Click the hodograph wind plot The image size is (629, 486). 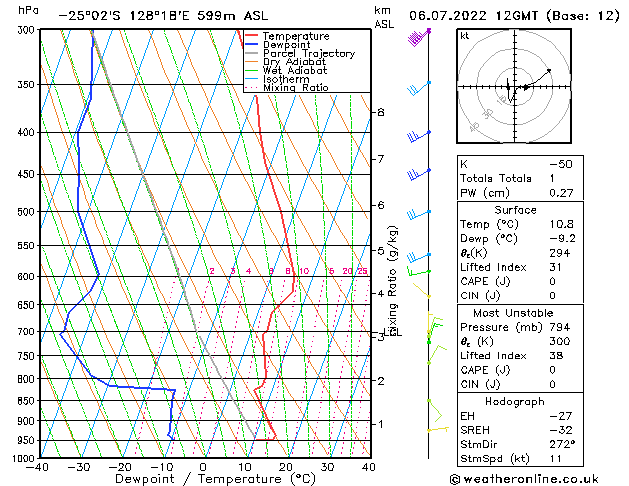[x=514, y=86]
